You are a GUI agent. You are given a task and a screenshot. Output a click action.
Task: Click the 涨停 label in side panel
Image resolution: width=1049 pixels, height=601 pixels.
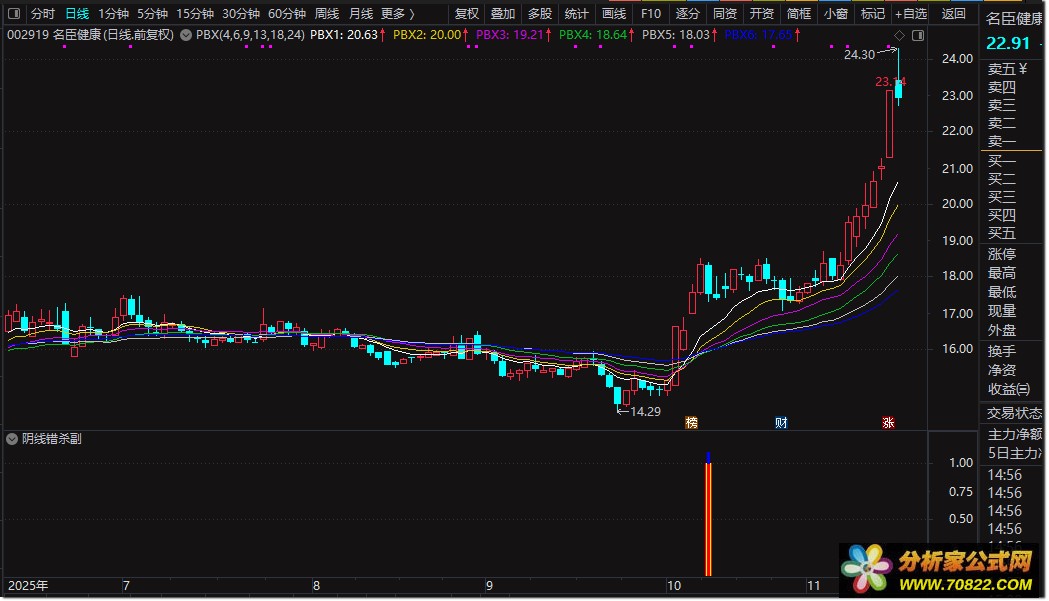pos(1002,254)
